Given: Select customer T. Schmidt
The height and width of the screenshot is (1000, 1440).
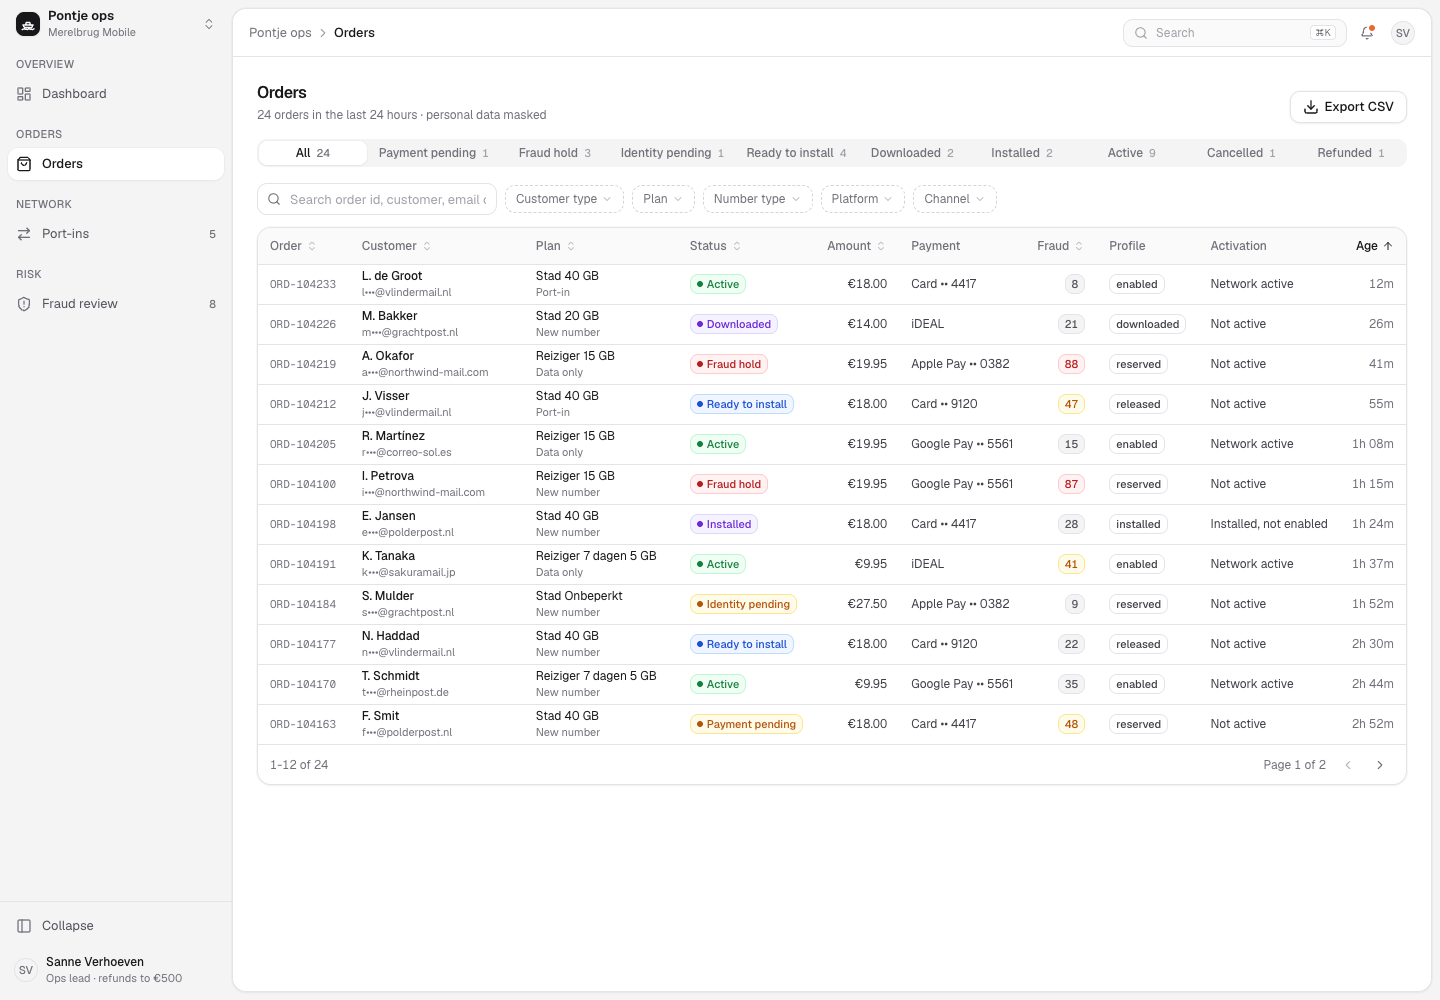Looking at the screenshot, I should coord(390,676).
